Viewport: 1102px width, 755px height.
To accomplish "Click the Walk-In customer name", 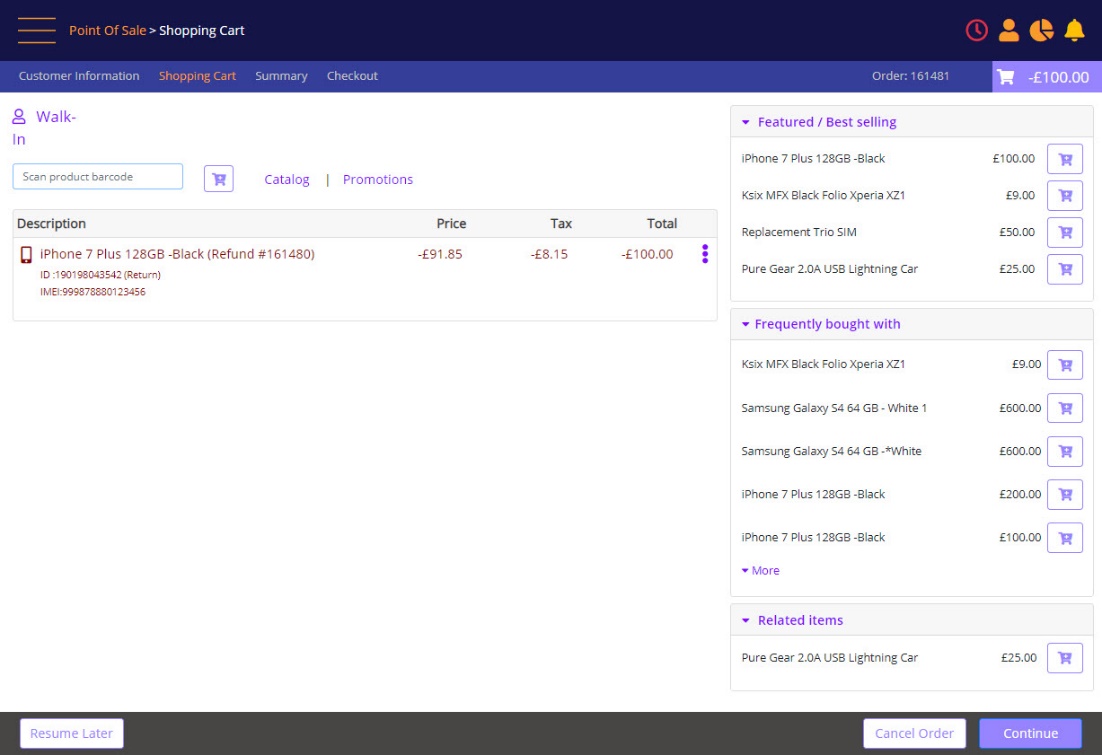I will click(44, 128).
